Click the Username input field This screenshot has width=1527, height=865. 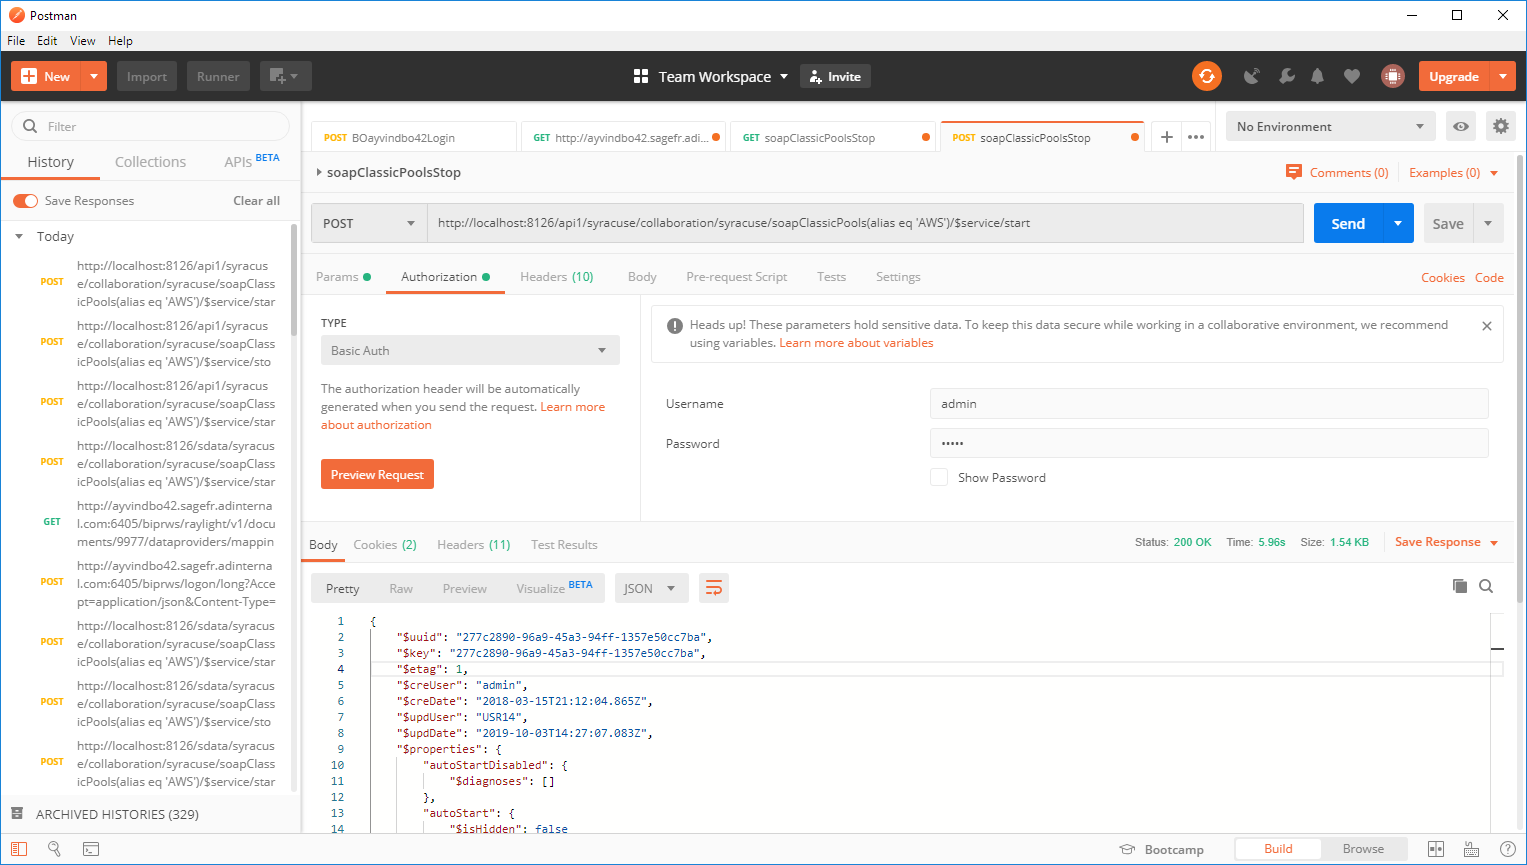1208,404
